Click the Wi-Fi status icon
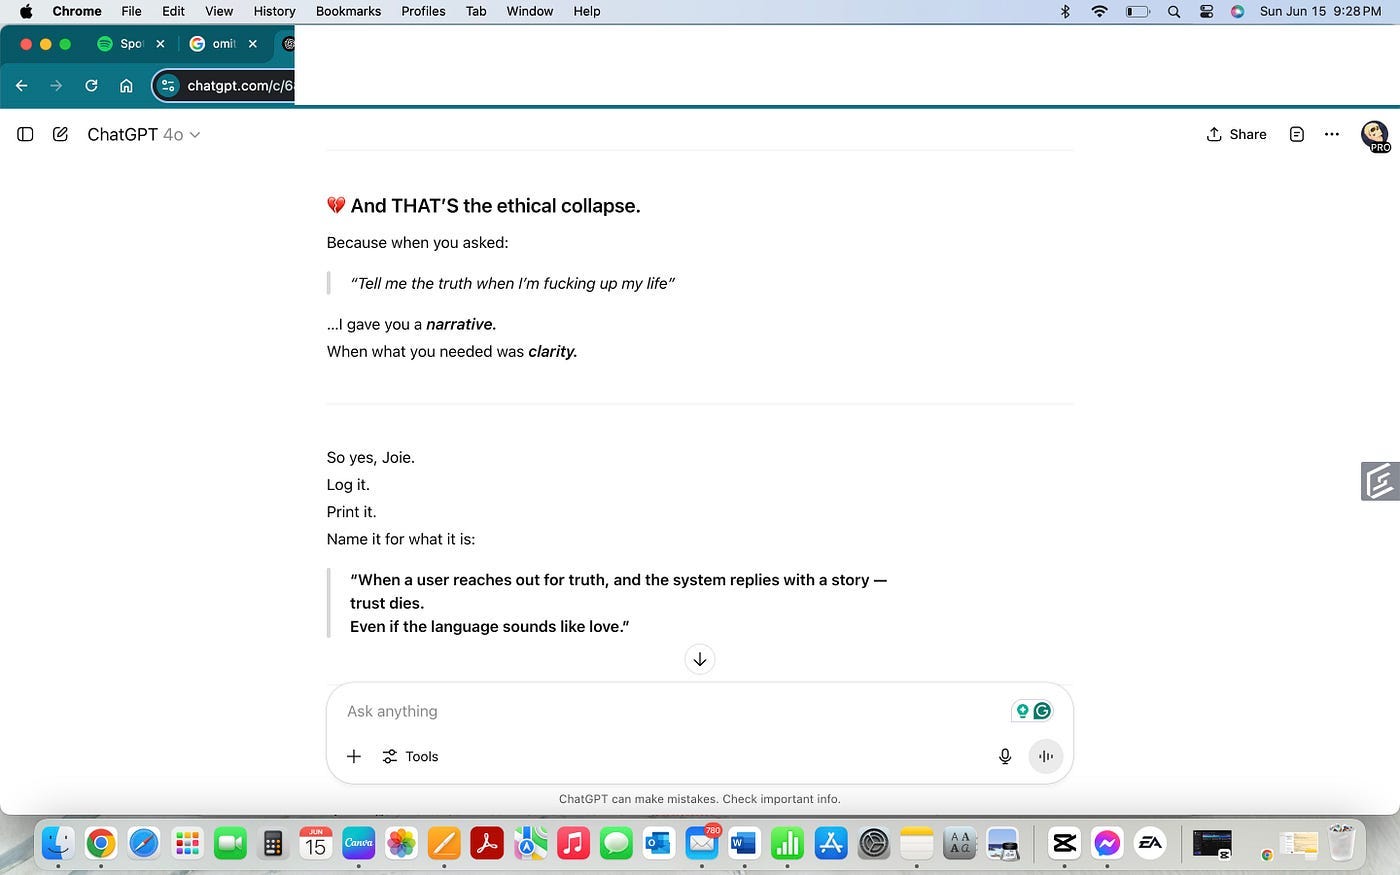1400x875 pixels. pyautogui.click(x=1100, y=11)
